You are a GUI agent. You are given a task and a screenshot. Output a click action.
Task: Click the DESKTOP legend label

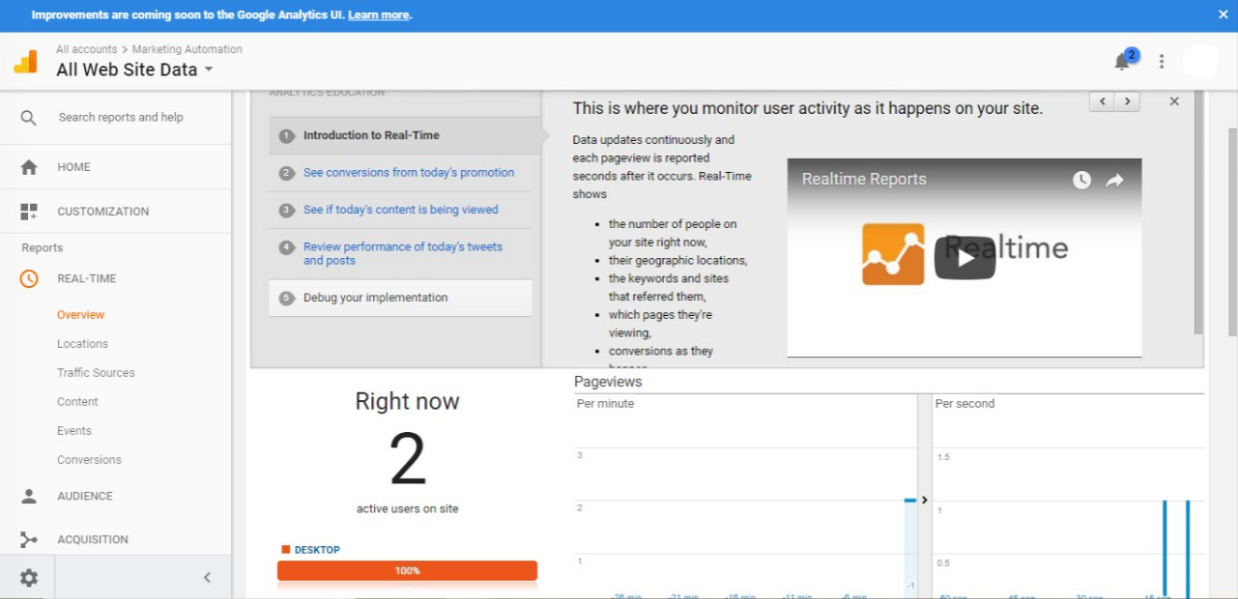point(317,550)
